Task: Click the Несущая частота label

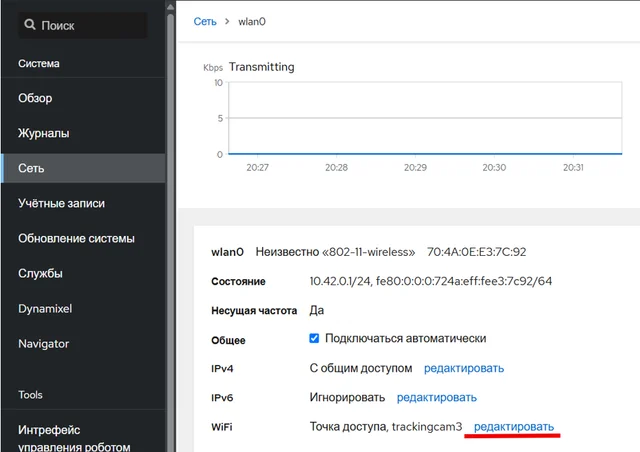Action: (254, 311)
